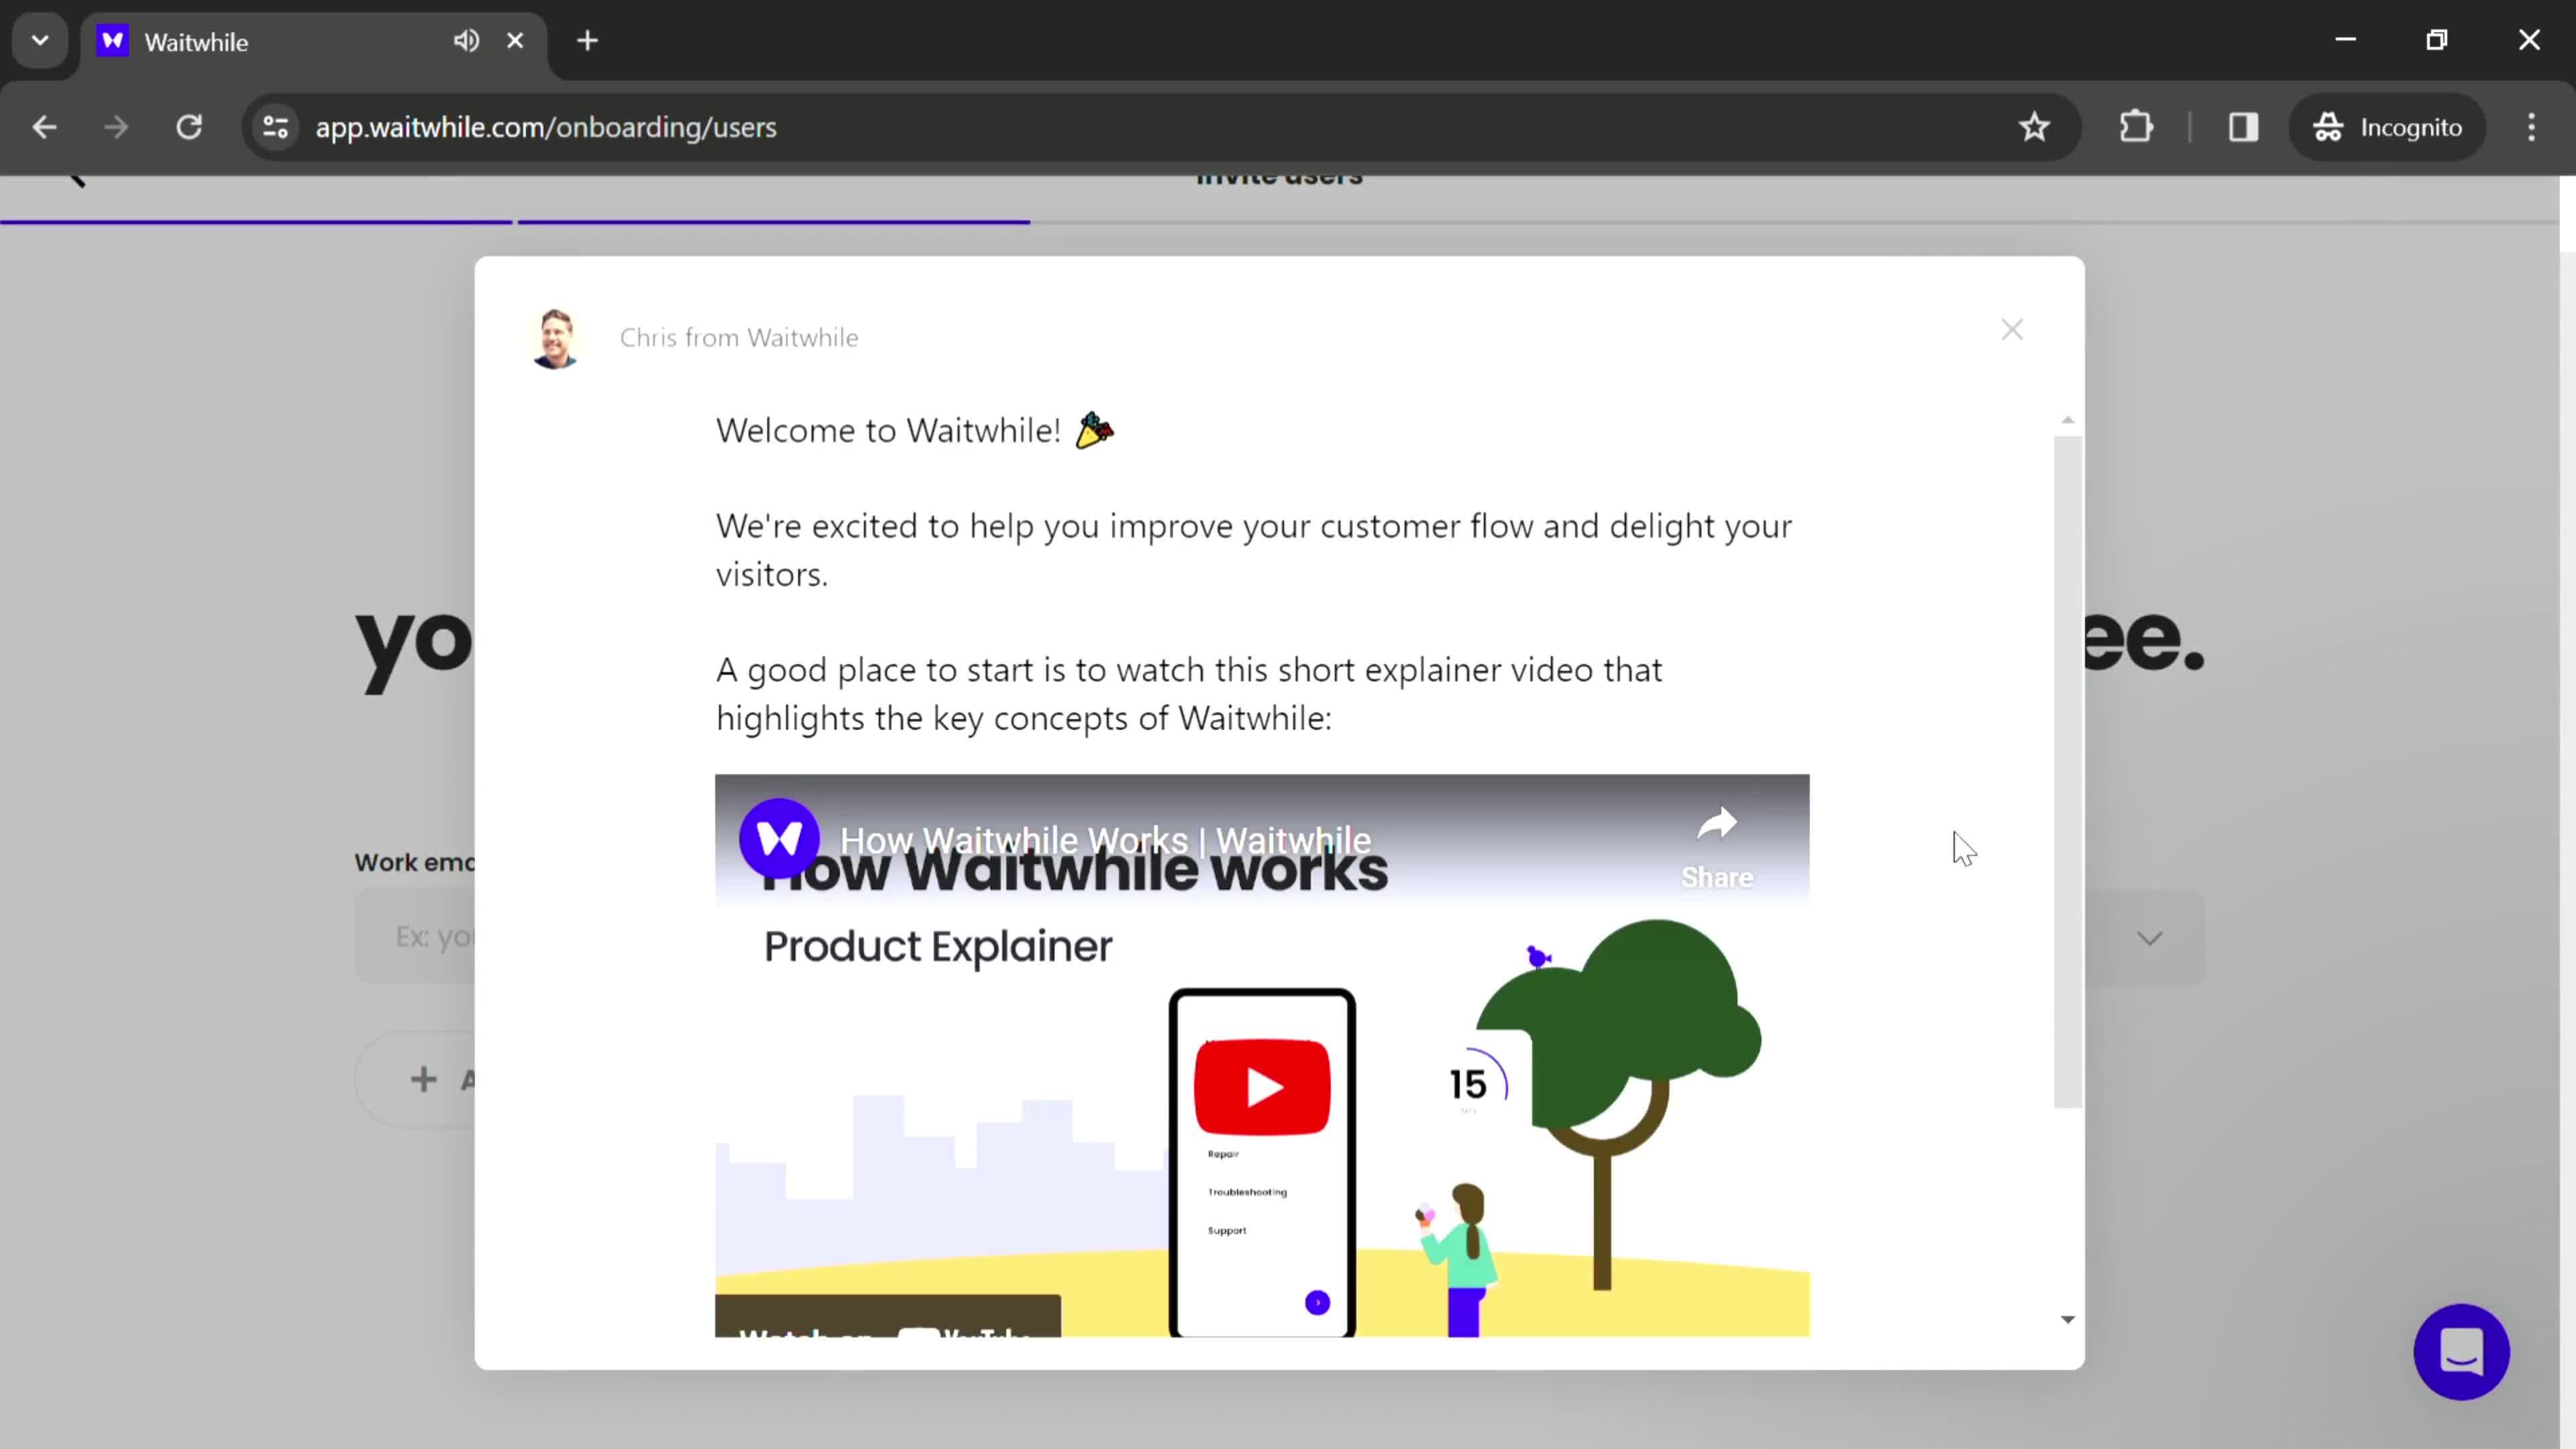Click the Chris from Waitwhile sender name

(739, 338)
